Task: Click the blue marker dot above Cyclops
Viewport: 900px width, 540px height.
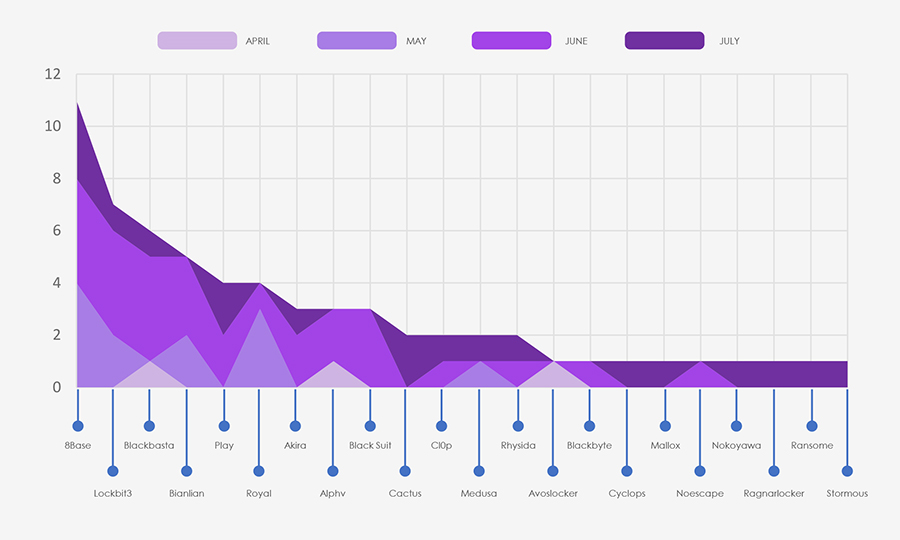Action: (x=627, y=471)
